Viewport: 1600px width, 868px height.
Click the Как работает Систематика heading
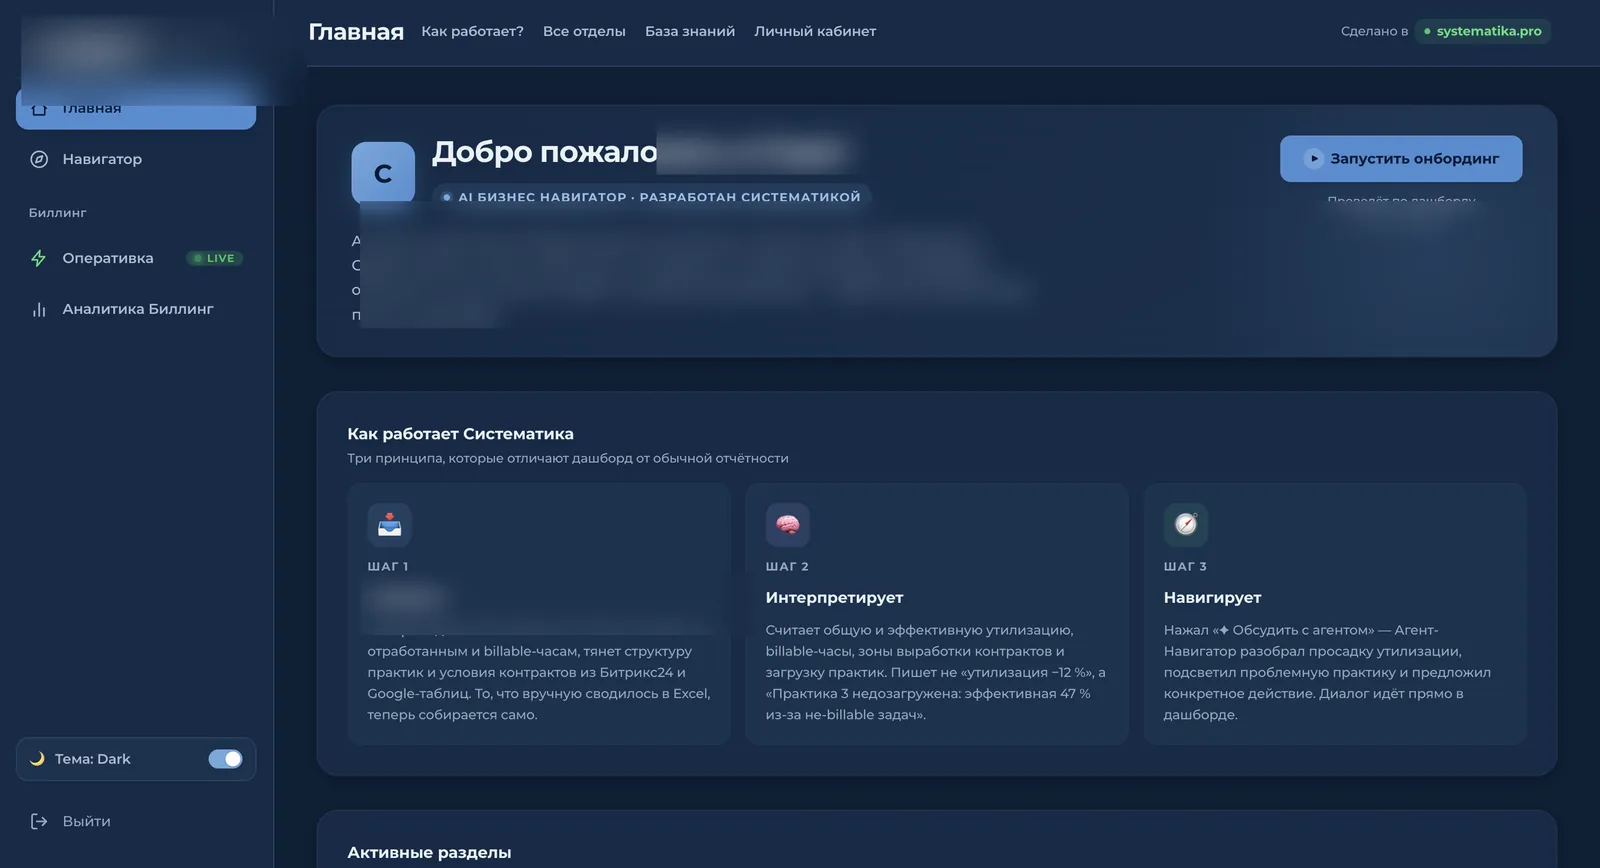point(460,434)
